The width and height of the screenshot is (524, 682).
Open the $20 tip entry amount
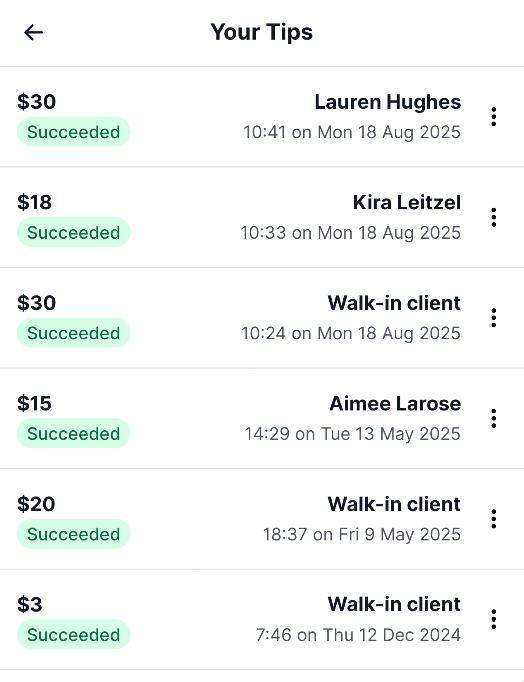pos(36,504)
